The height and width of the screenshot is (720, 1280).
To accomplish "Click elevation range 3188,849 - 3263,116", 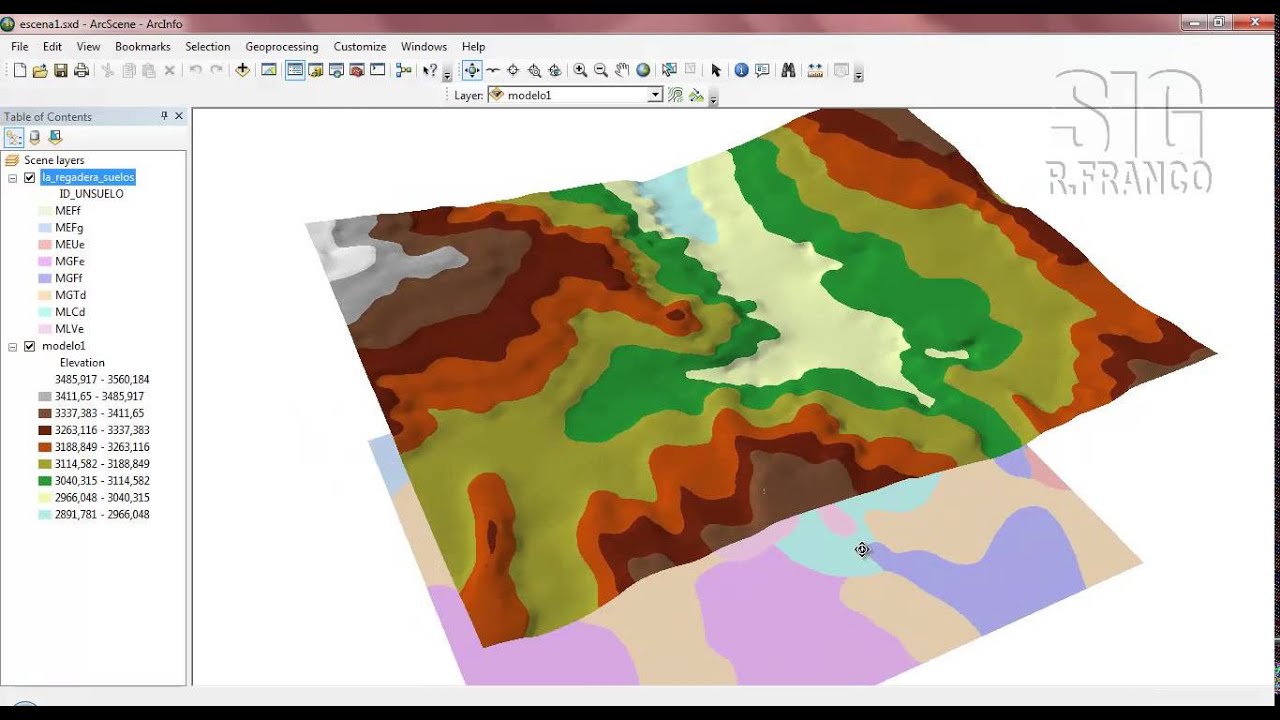I will pyautogui.click(x=102, y=447).
